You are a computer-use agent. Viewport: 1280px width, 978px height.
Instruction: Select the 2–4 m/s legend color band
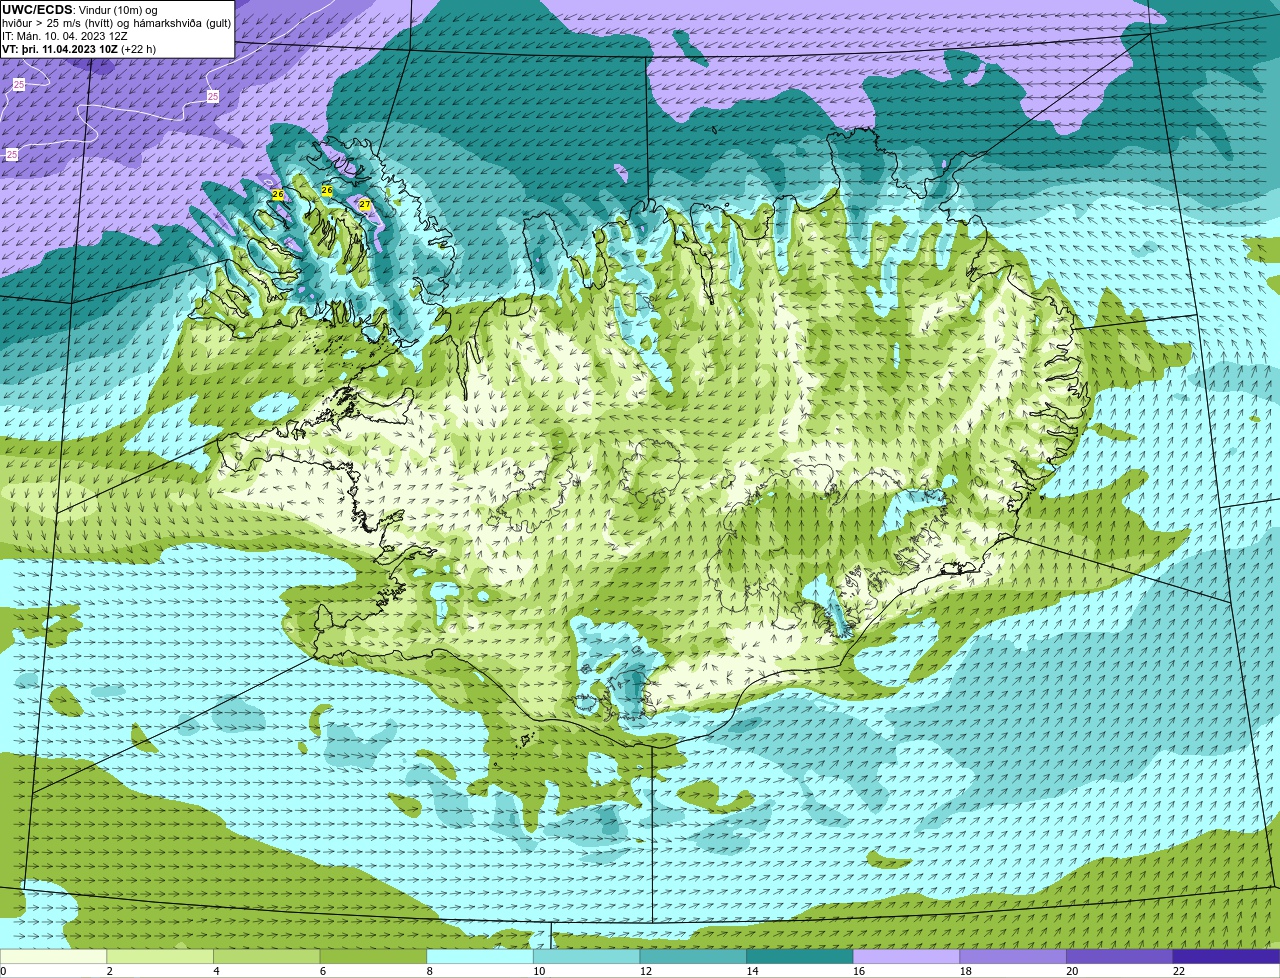pyautogui.click(x=160, y=956)
